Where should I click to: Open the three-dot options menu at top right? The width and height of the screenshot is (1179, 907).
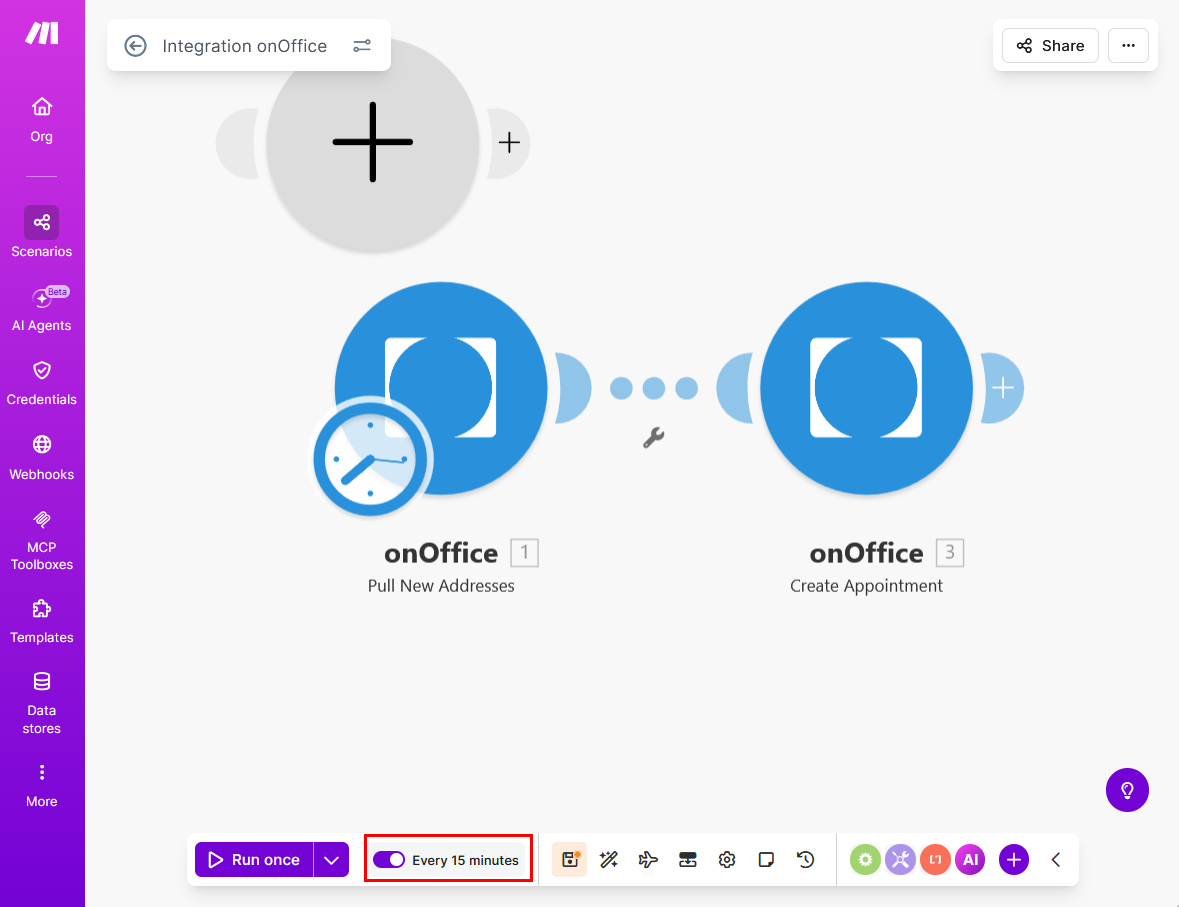click(1128, 46)
